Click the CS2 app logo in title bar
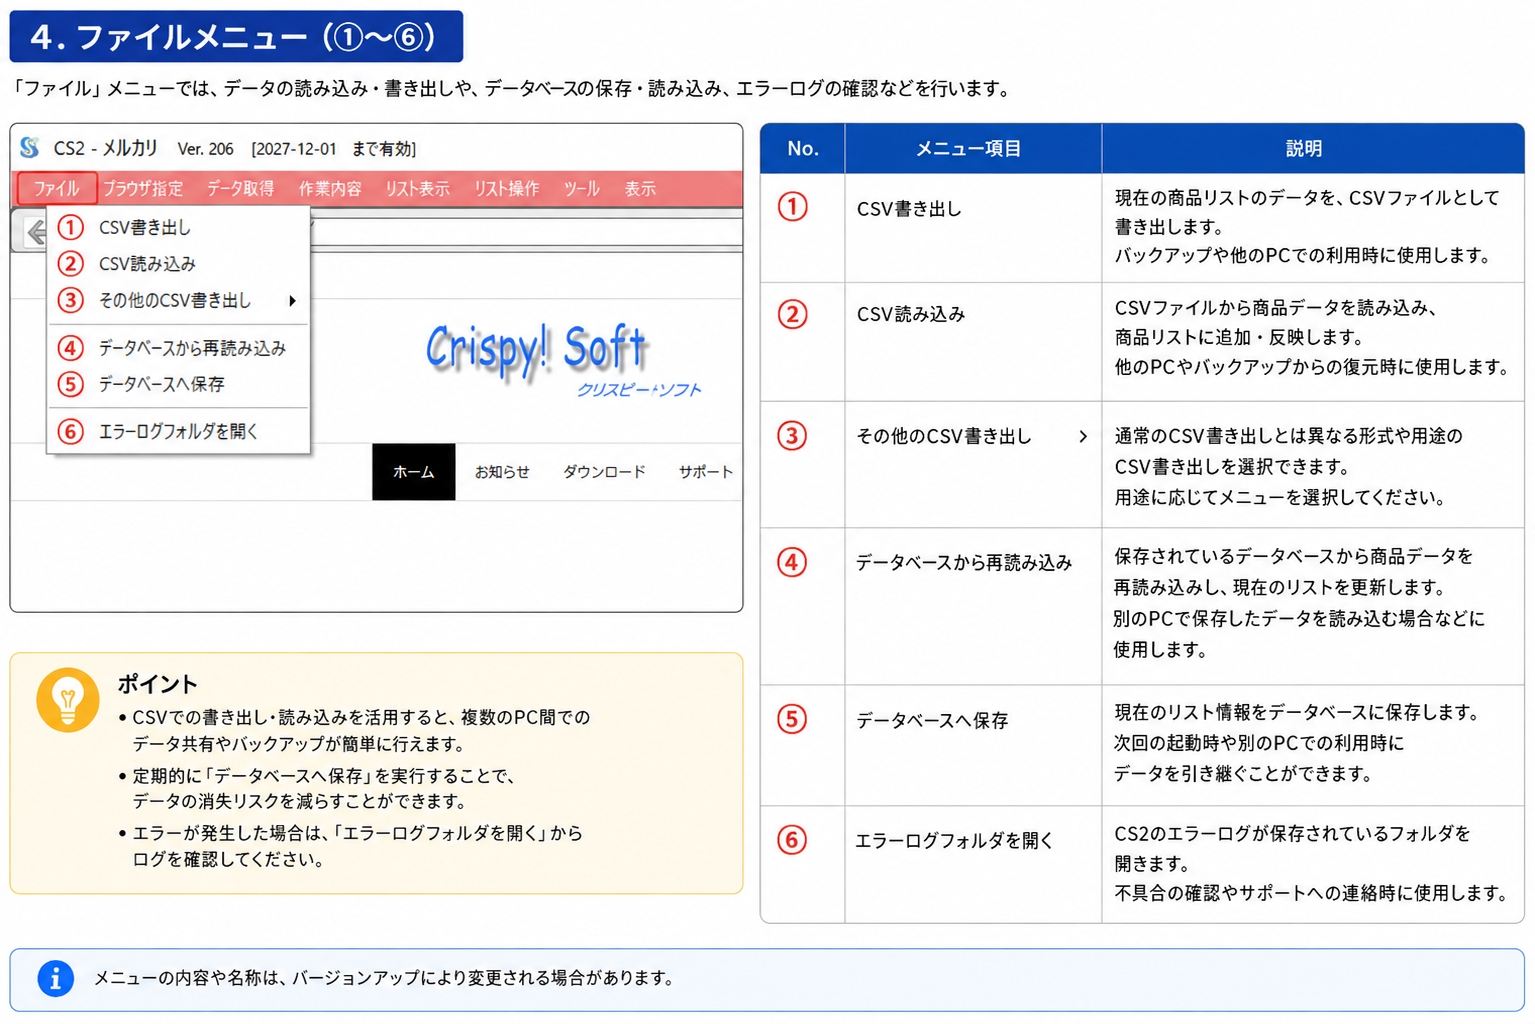The width and height of the screenshot is (1535, 1024). click(30, 148)
